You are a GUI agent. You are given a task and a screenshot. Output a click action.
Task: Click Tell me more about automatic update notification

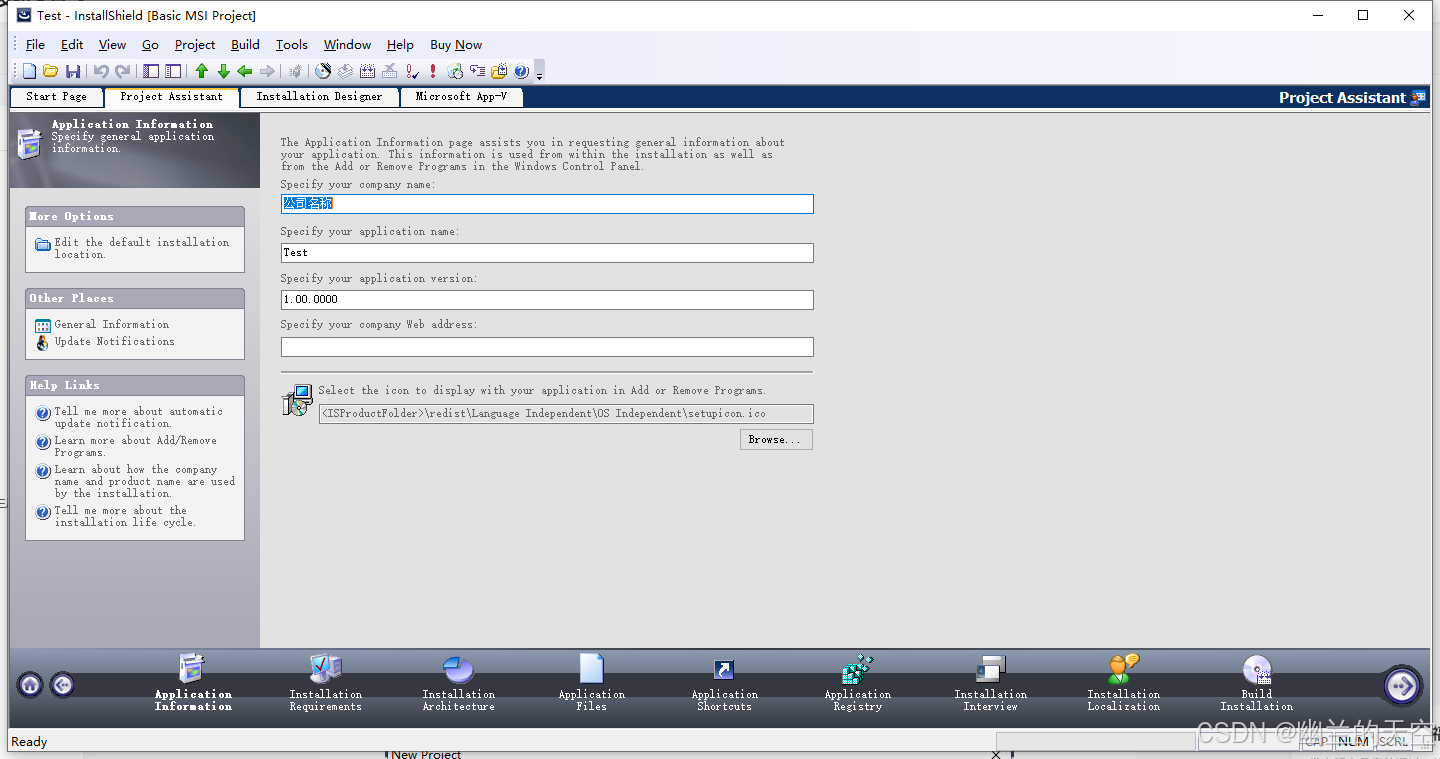[x=138, y=417]
